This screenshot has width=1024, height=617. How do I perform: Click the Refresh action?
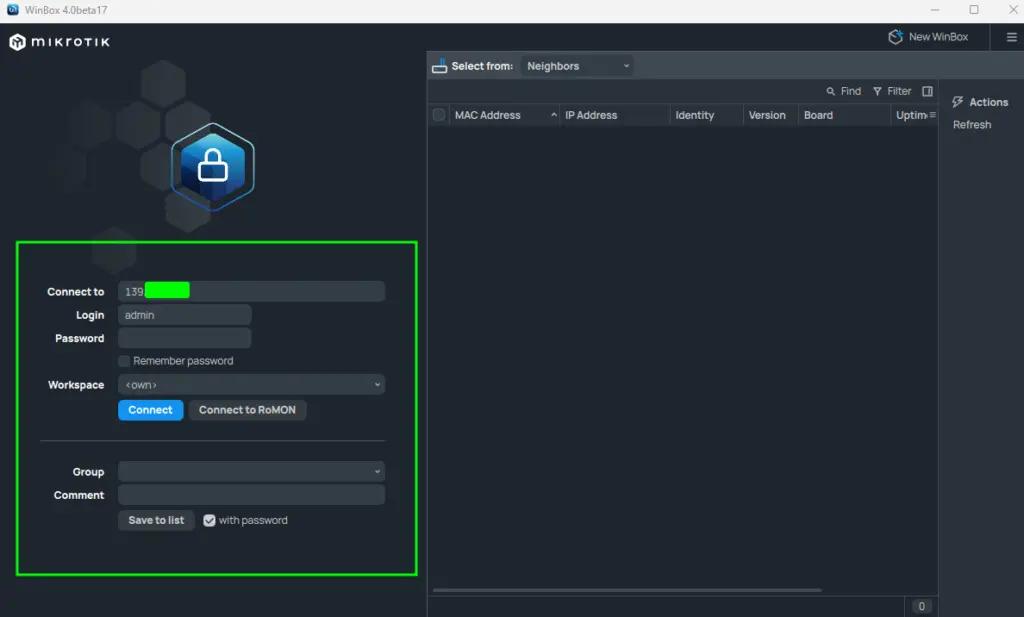(972, 125)
